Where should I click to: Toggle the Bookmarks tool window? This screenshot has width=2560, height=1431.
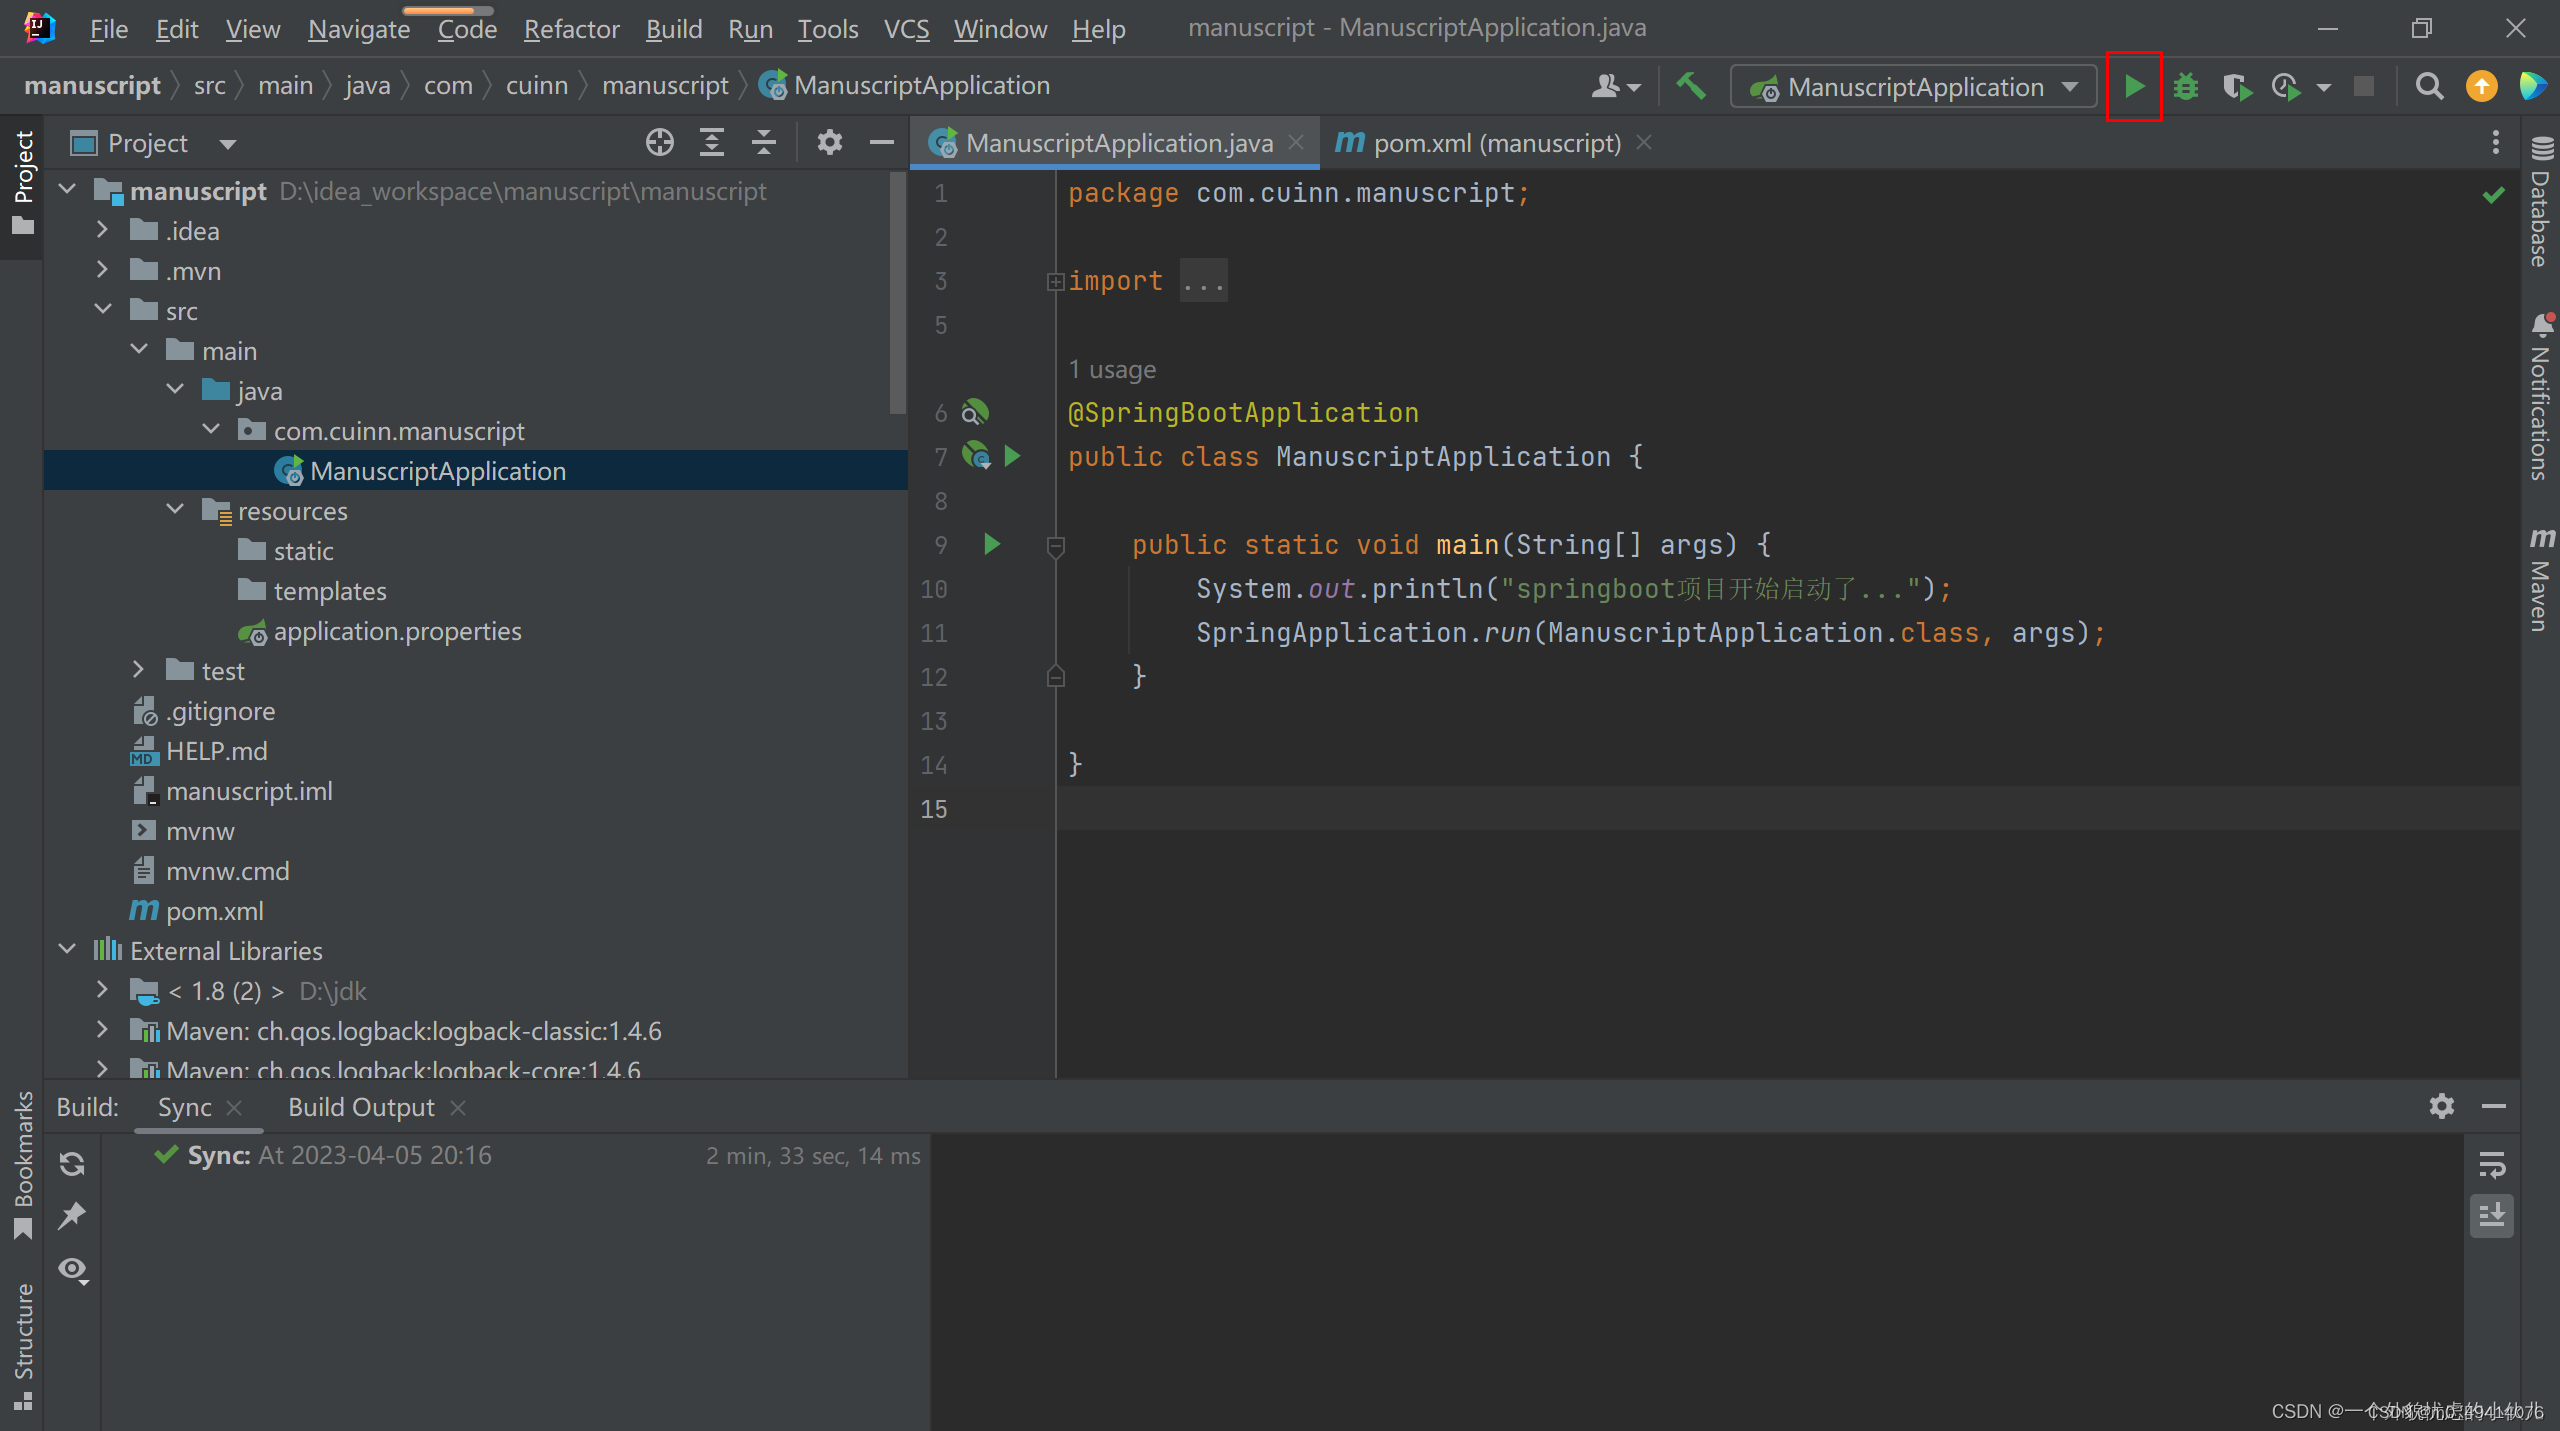click(x=22, y=1166)
